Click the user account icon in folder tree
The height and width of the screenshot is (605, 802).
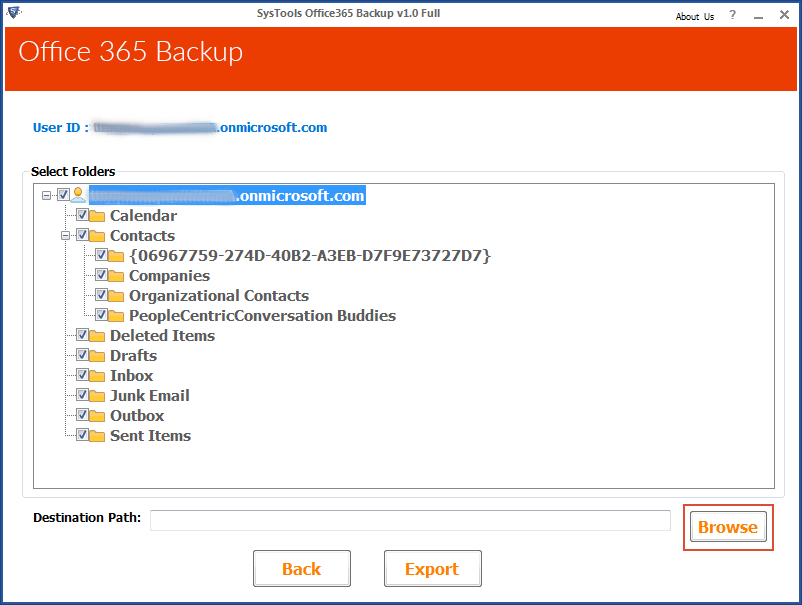click(78, 196)
